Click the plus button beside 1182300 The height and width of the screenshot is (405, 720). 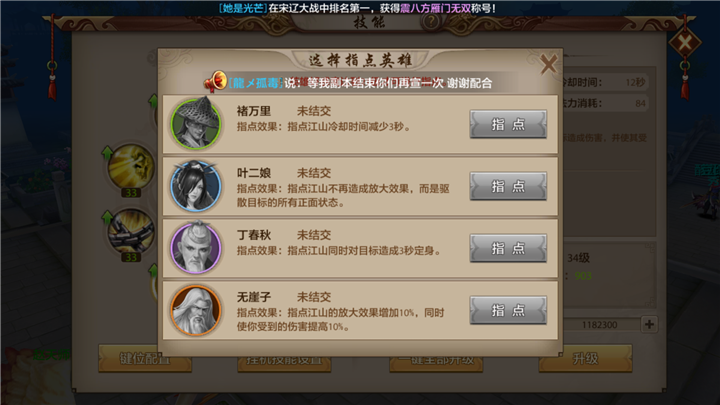click(649, 324)
